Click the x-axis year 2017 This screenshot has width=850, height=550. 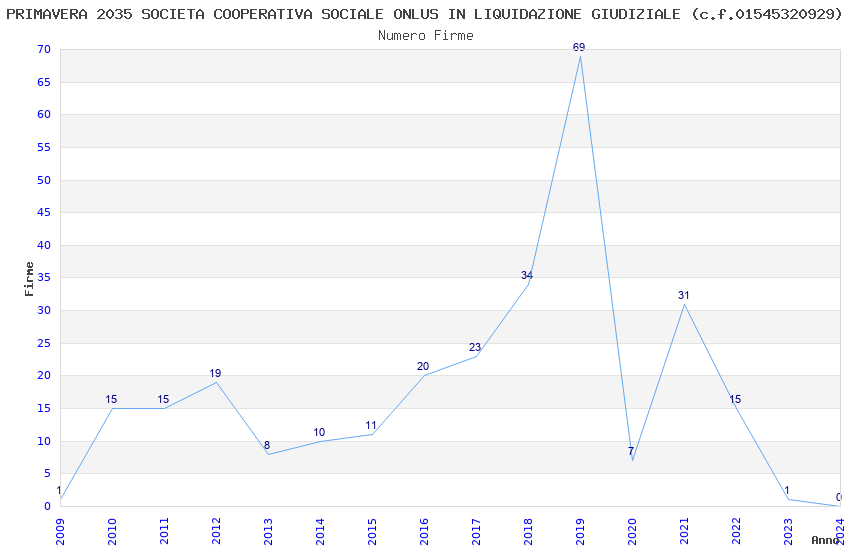click(x=476, y=531)
